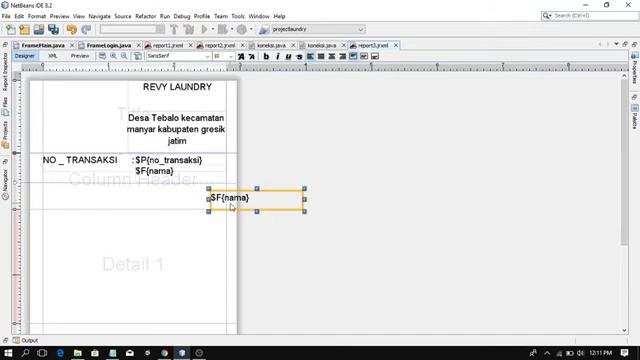The height and width of the screenshot is (360, 640).
Task: Click the Save All toolbar icon
Action: tap(53, 29)
